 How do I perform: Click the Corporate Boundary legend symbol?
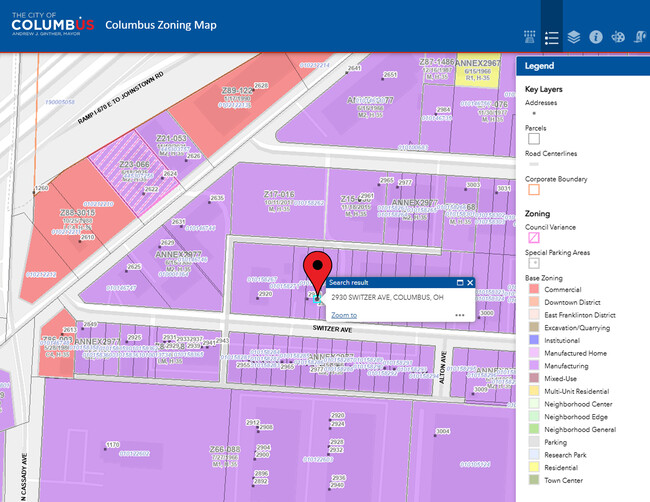[533, 189]
